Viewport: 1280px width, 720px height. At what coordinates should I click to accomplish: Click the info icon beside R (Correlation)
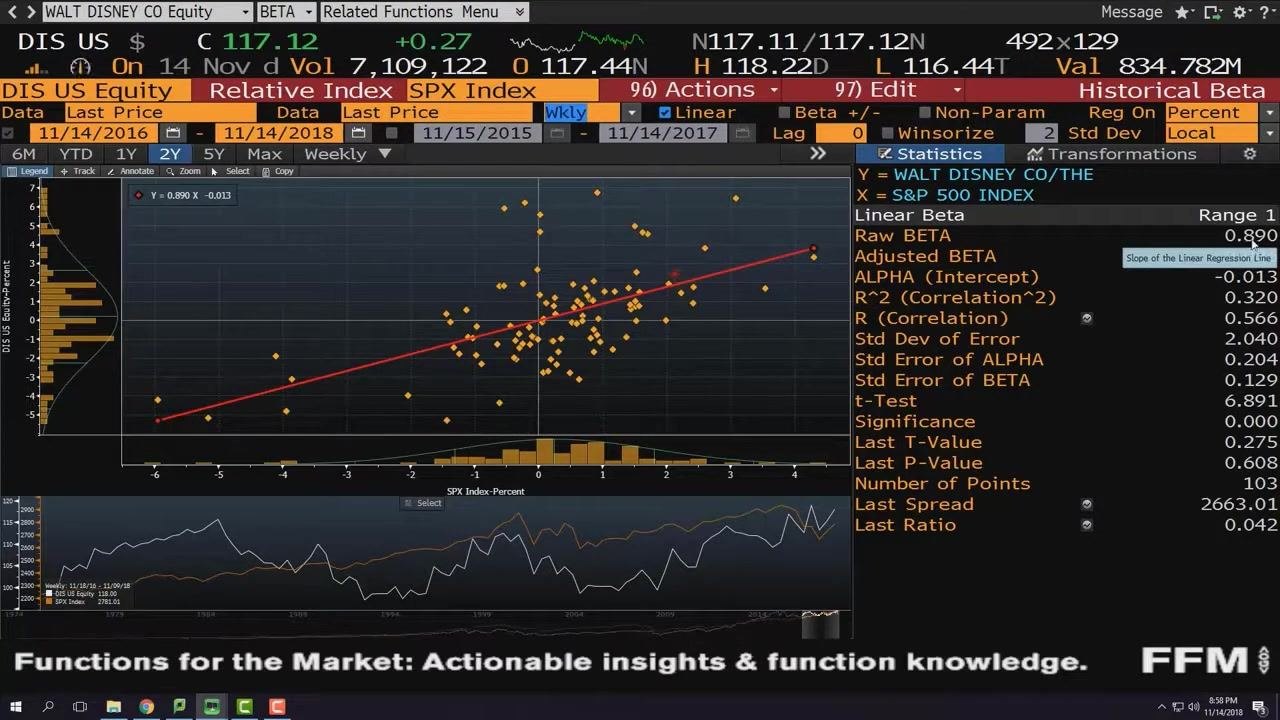tap(1087, 318)
